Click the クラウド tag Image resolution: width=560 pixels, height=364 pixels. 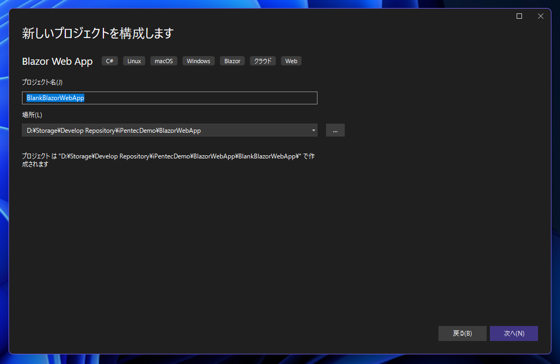[263, 61]
